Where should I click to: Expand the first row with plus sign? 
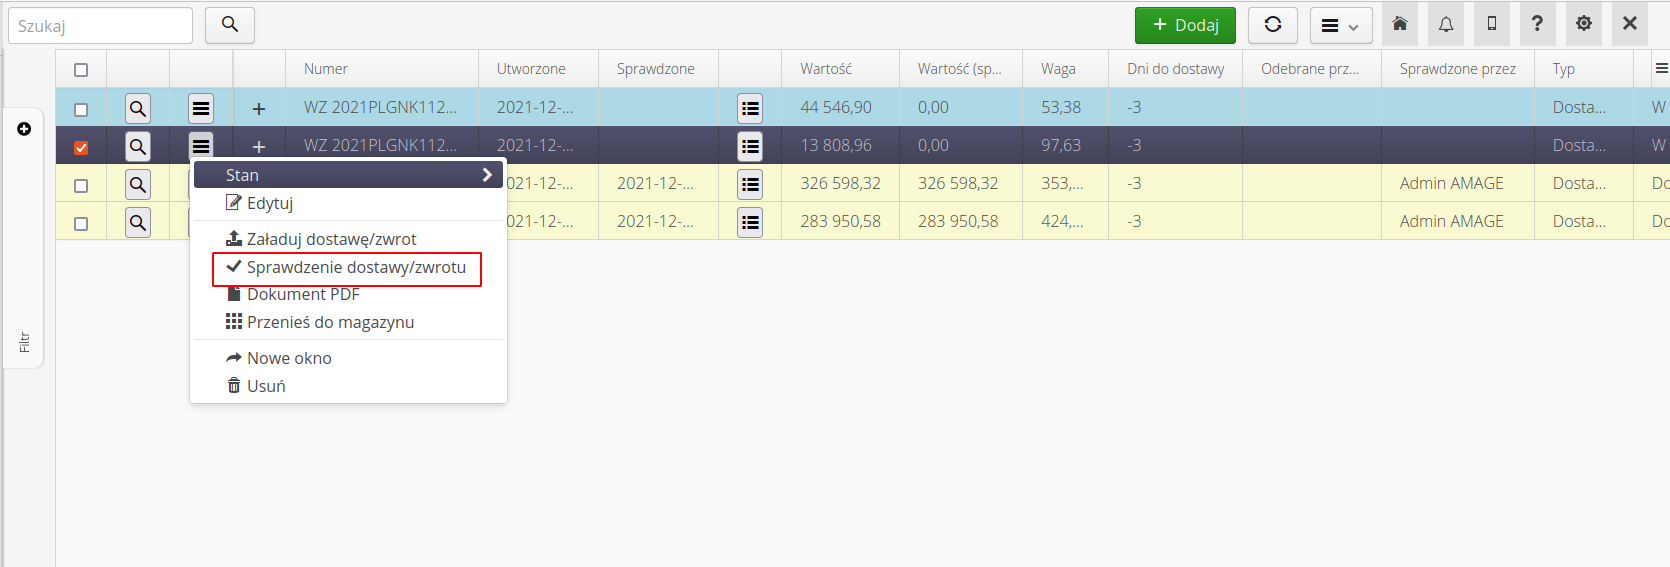coord(259,108)
